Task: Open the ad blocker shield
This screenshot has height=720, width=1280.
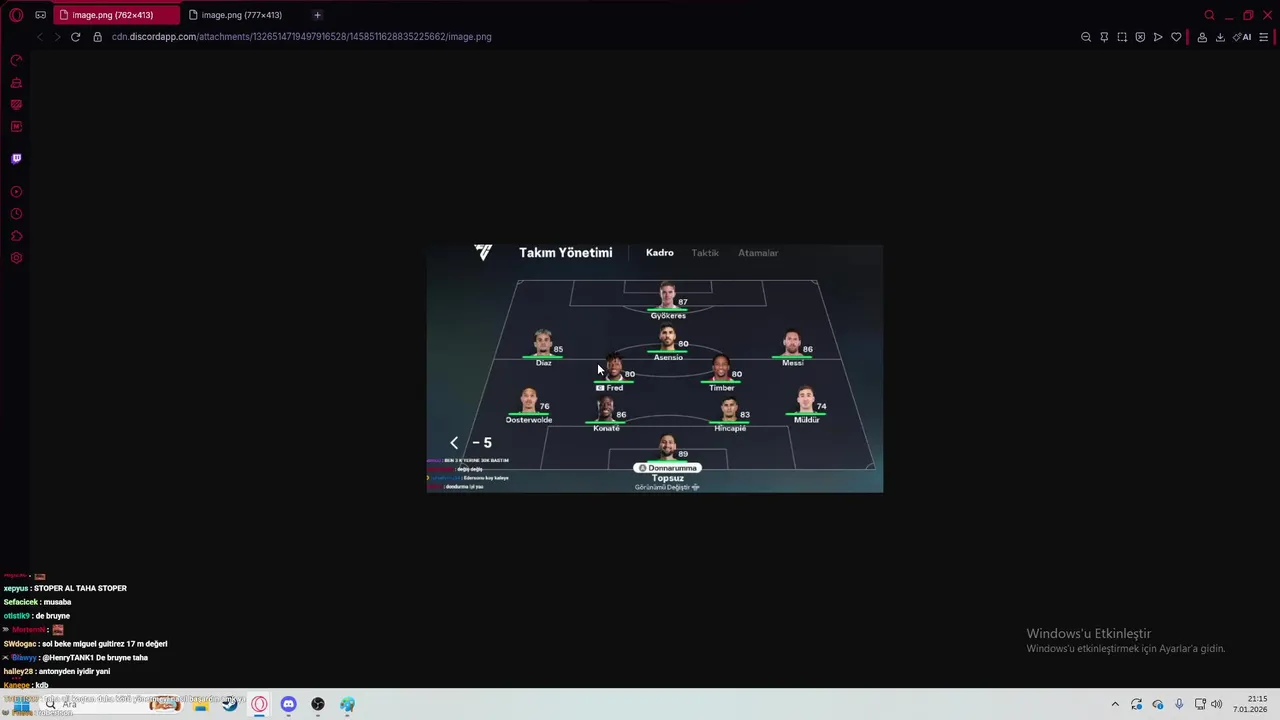Action: 1140,37
